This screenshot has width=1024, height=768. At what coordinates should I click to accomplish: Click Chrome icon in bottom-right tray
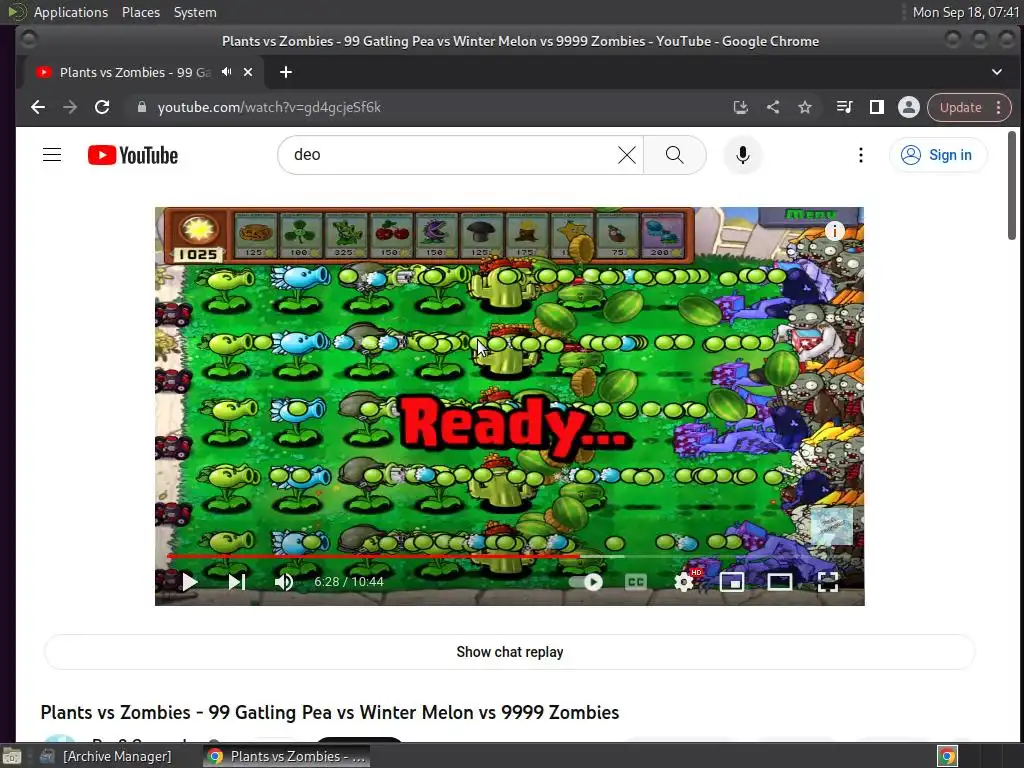tap(947, 756)
